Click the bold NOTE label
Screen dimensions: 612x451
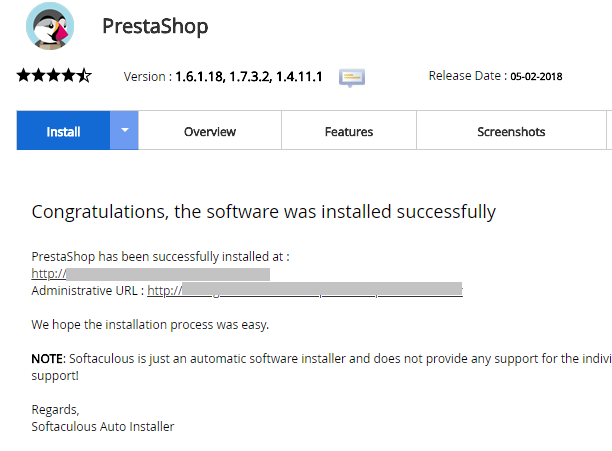pyautogui.click(x=48, y=359)
